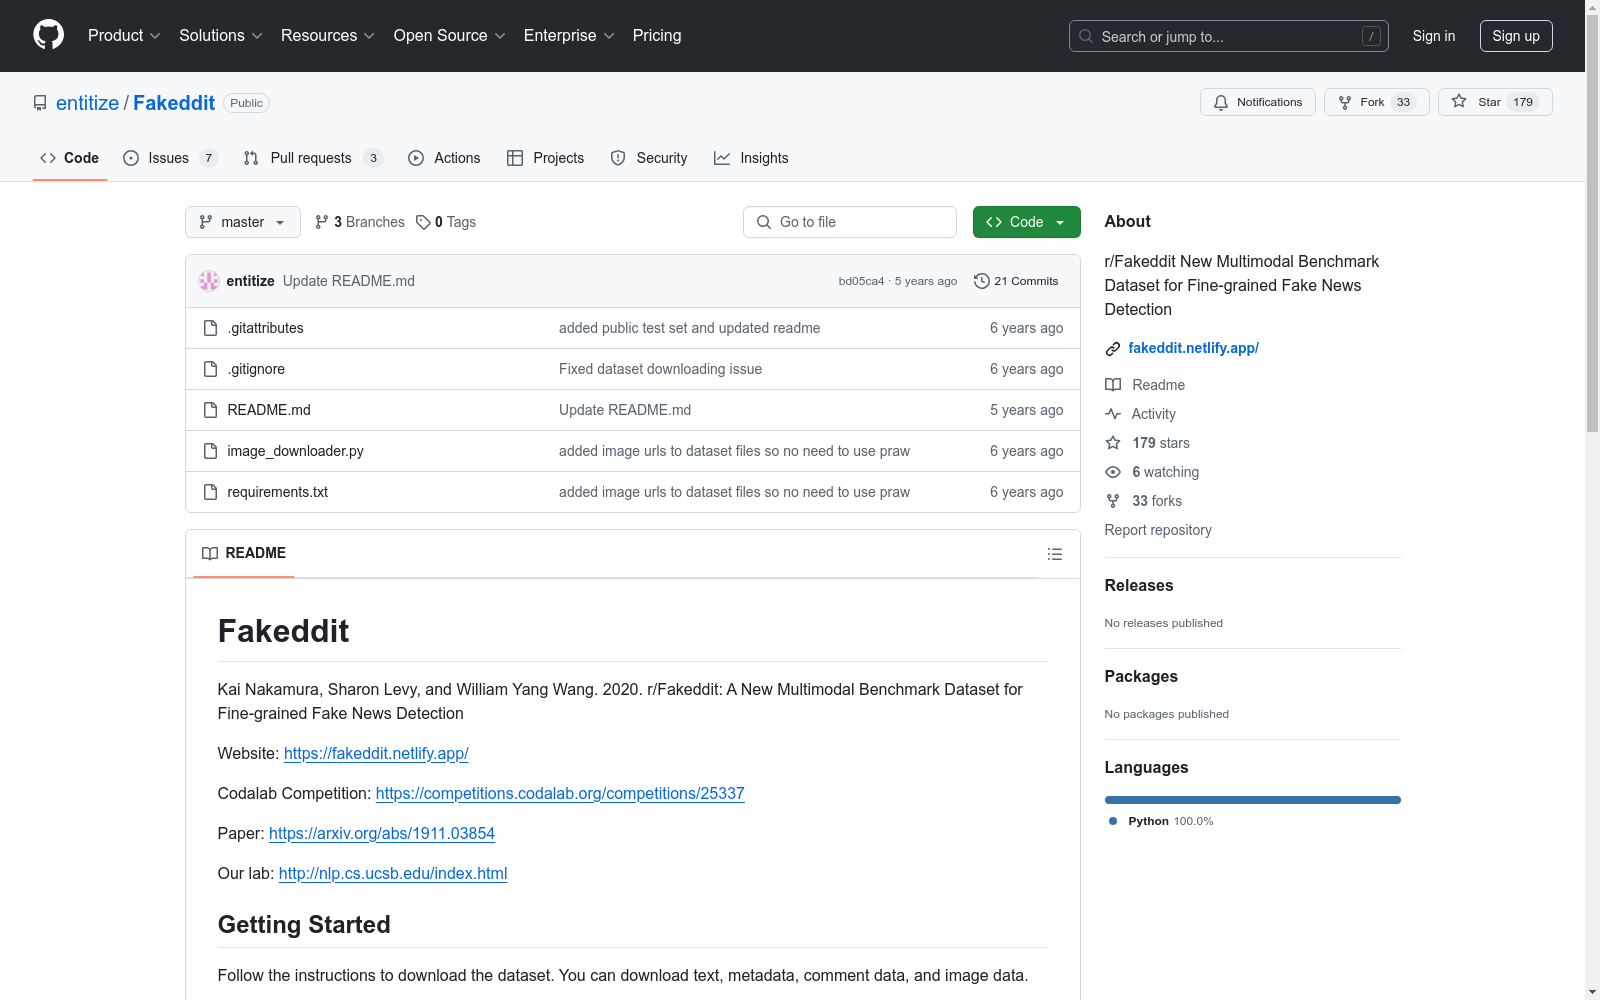The width and height of the screenshot is (1600, 1000).
Task: Open the Security tab
Action: click(x=649, y=158)
